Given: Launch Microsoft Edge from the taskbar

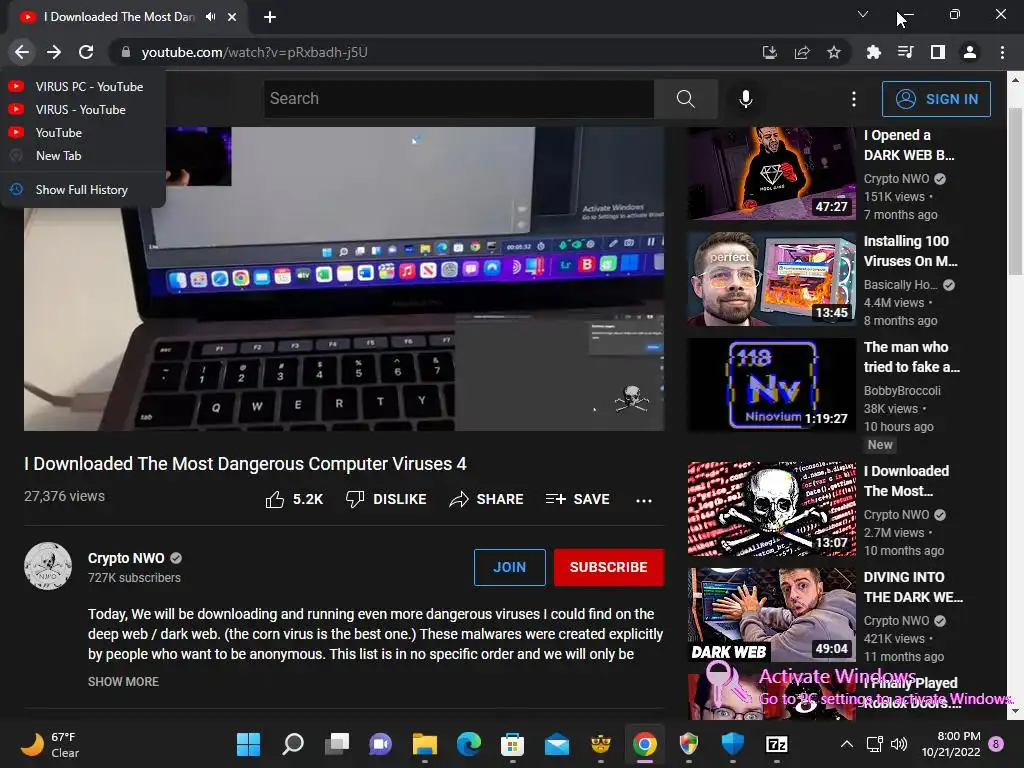Looking at the screenshot, I should 469,744.
